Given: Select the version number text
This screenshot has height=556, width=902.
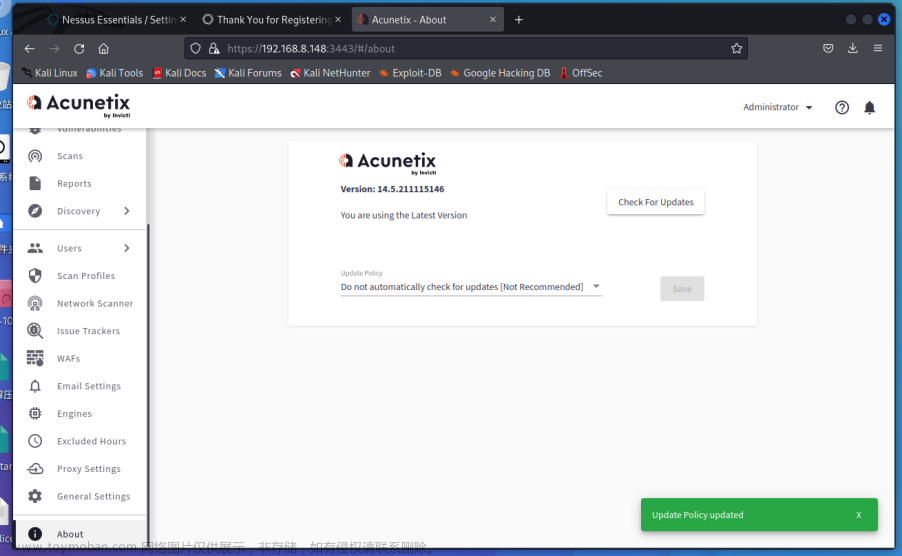Looking at the screenshot, I should click(x=411, y=189).
